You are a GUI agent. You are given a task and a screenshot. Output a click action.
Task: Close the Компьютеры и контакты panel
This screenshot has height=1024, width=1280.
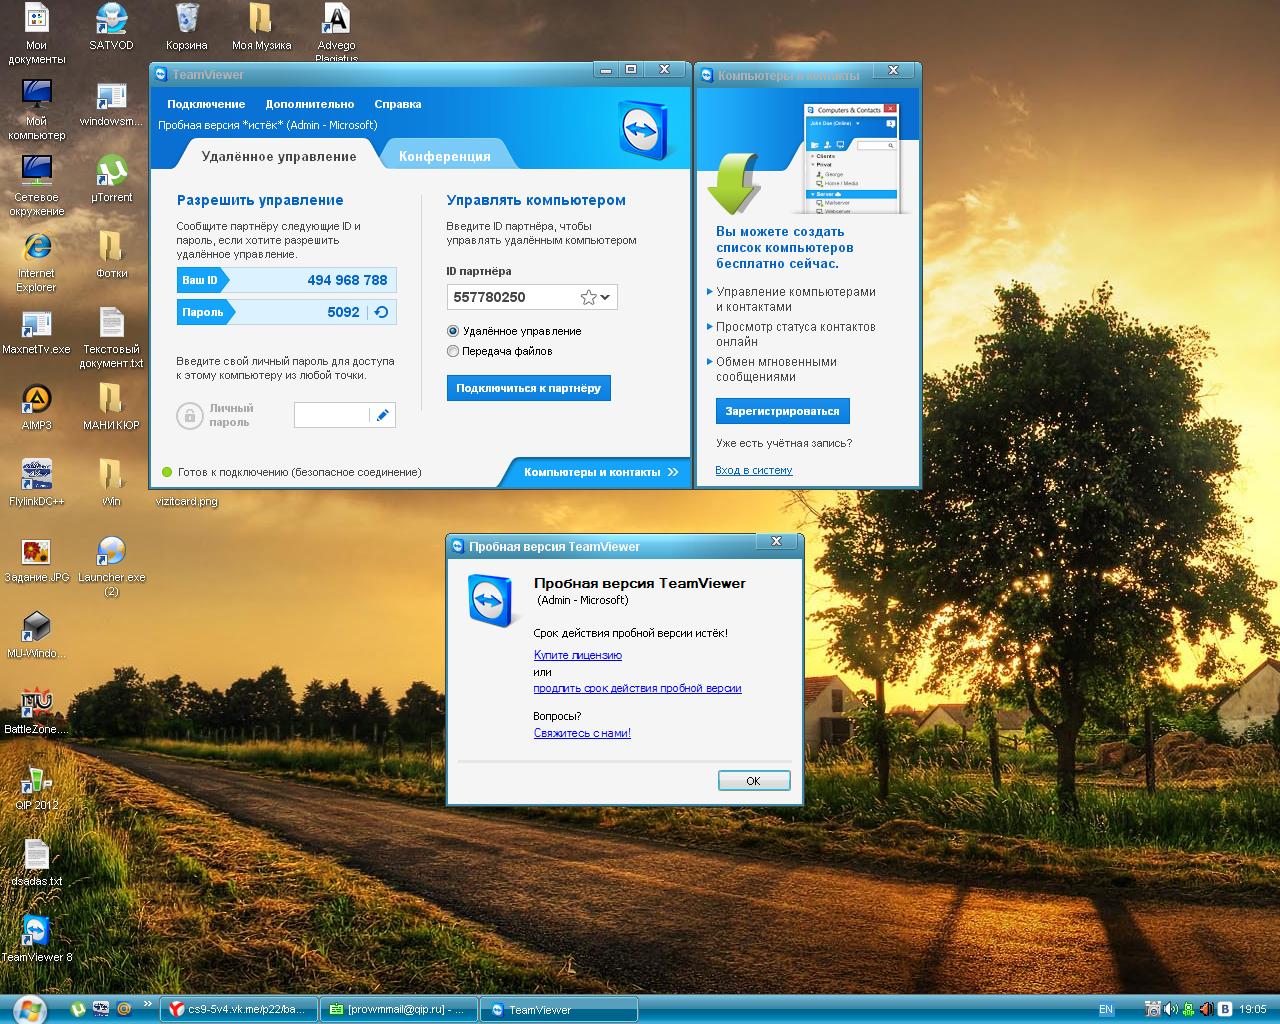(x=894, y=70)
